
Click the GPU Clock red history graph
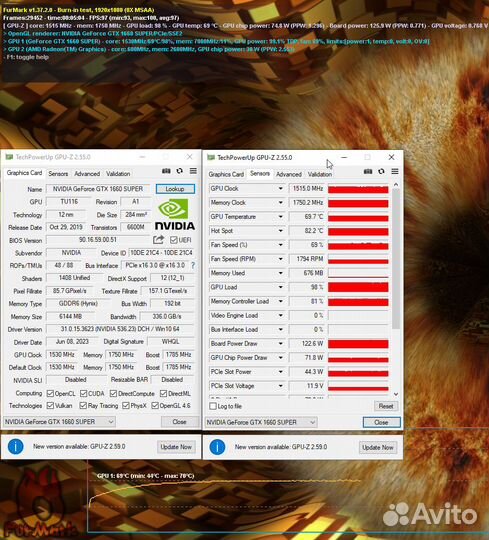(358, 189)
